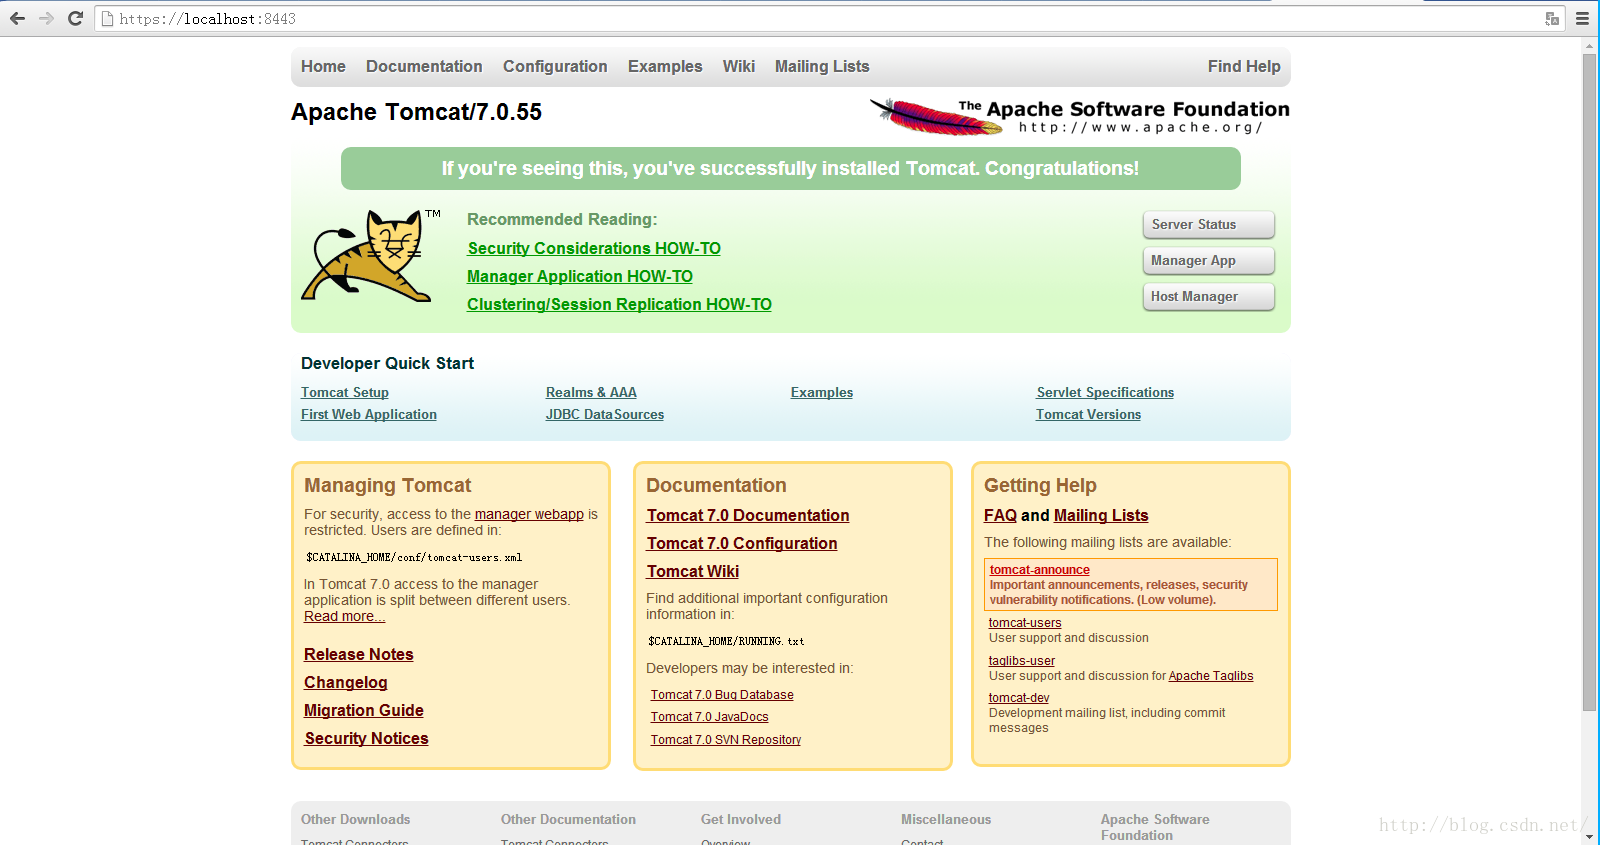Open the Apache Taglibs link
Viewport: 1600px width, 845px height.
(1211, 676)
